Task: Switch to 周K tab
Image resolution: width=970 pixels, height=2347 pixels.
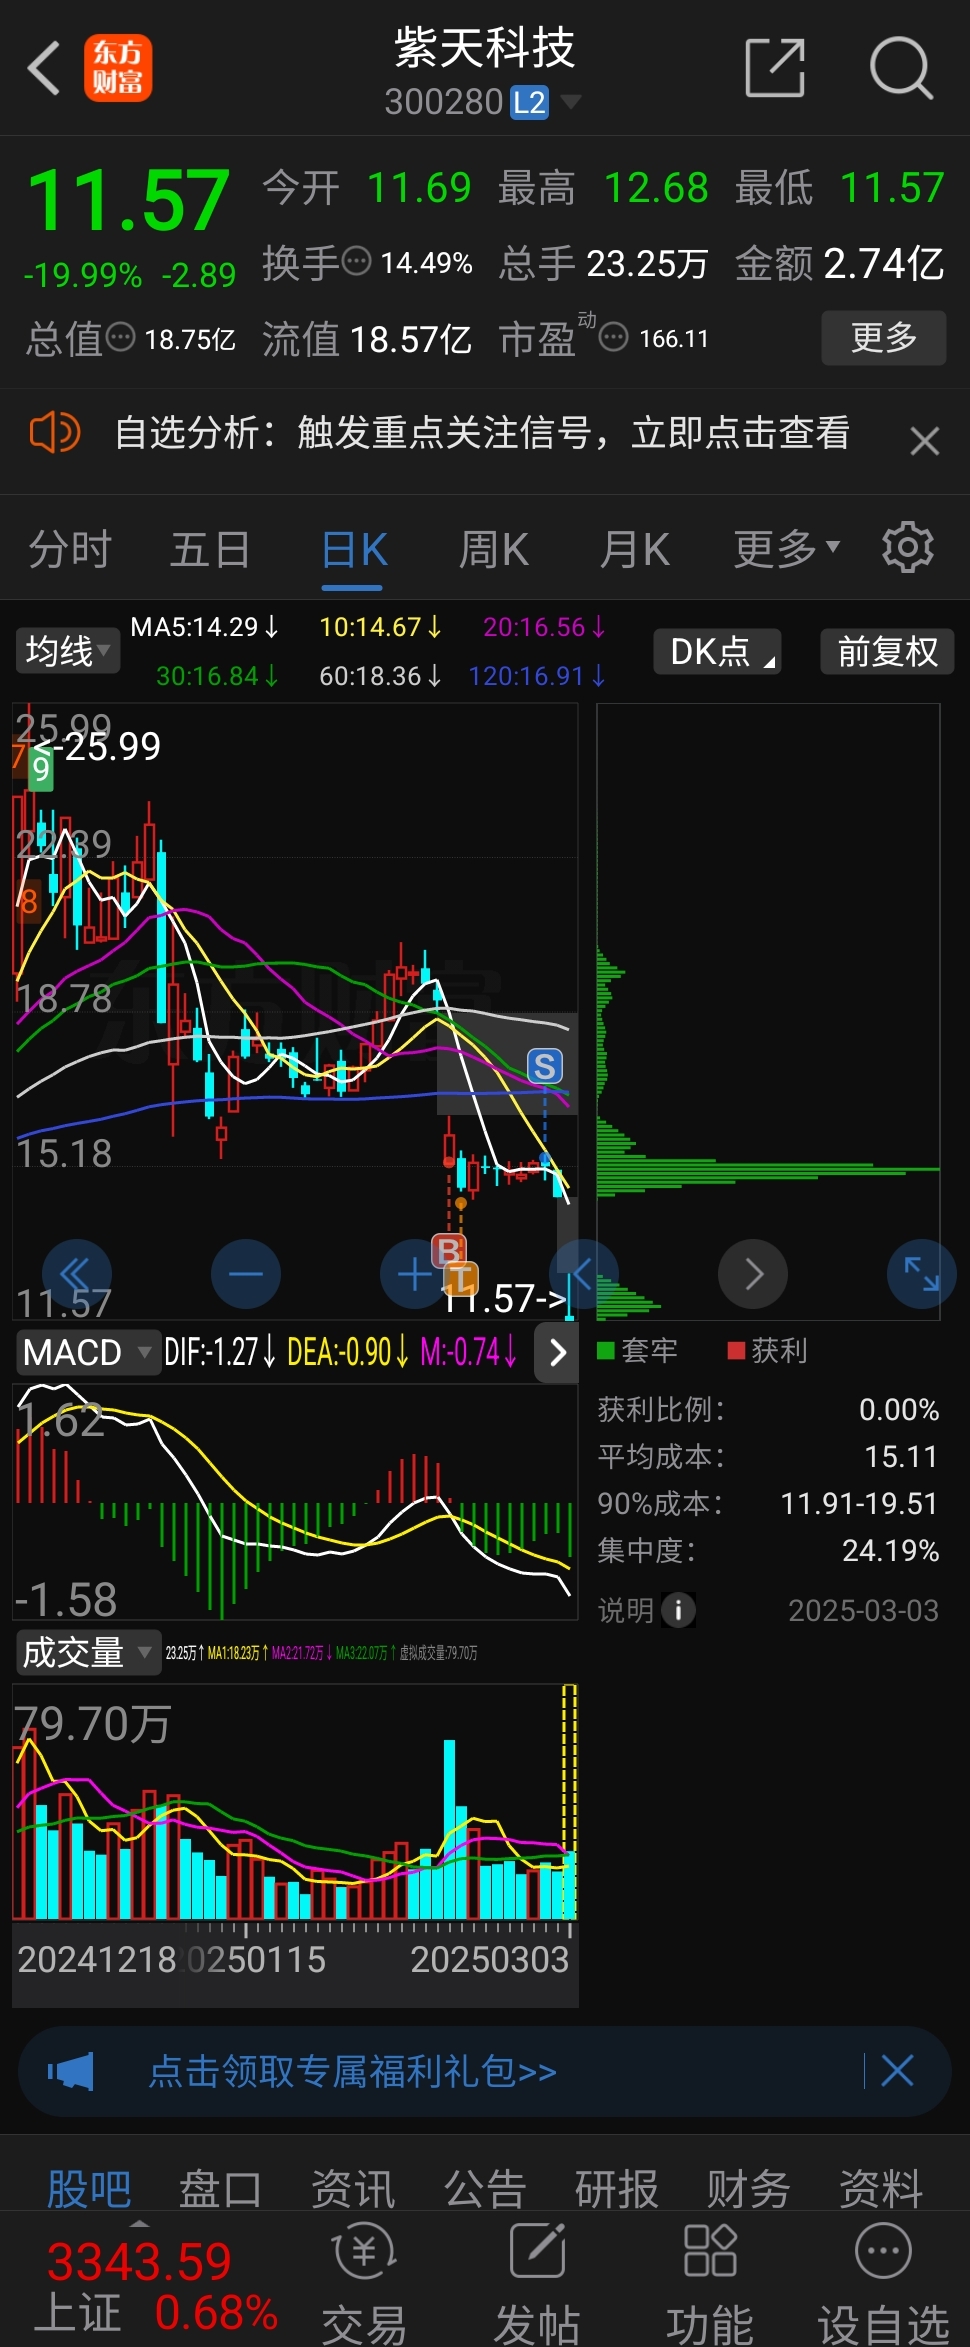Action: pyautogui.click(x=494, y=549)
